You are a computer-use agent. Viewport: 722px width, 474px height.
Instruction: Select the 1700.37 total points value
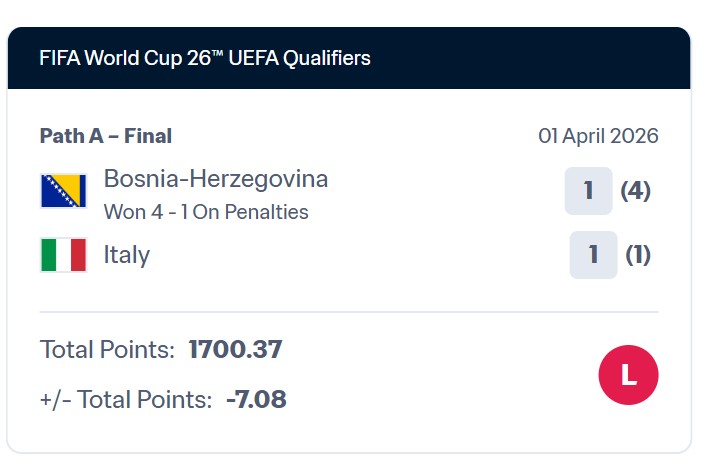point(235,350)
